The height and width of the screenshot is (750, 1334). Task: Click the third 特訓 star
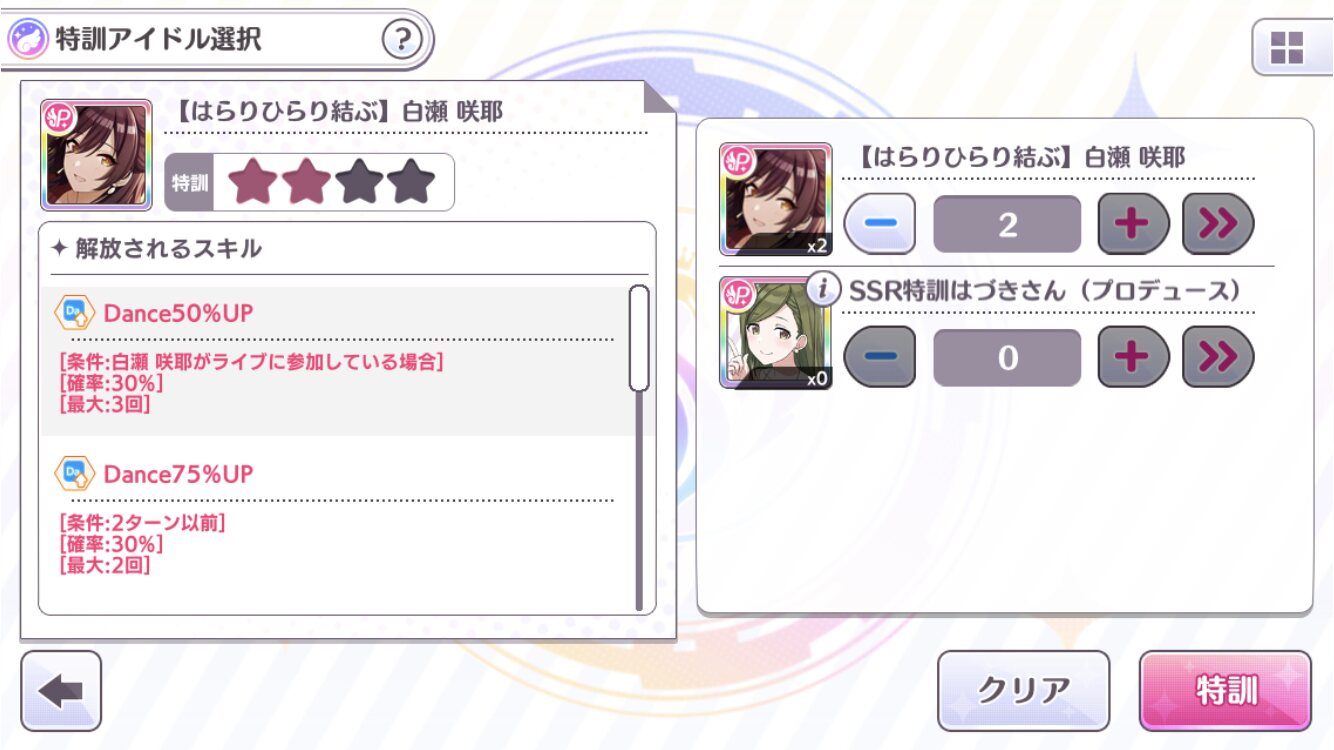pos(358,182)
